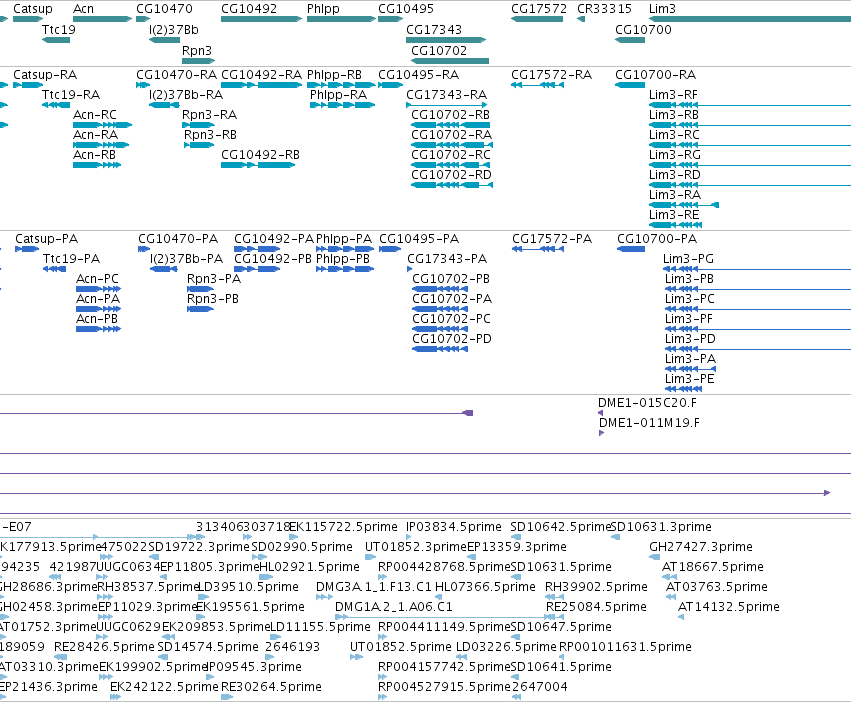Open the CG17343-RA transcript
The height and width of the screenshot is (702, 851).
(446, 105)
